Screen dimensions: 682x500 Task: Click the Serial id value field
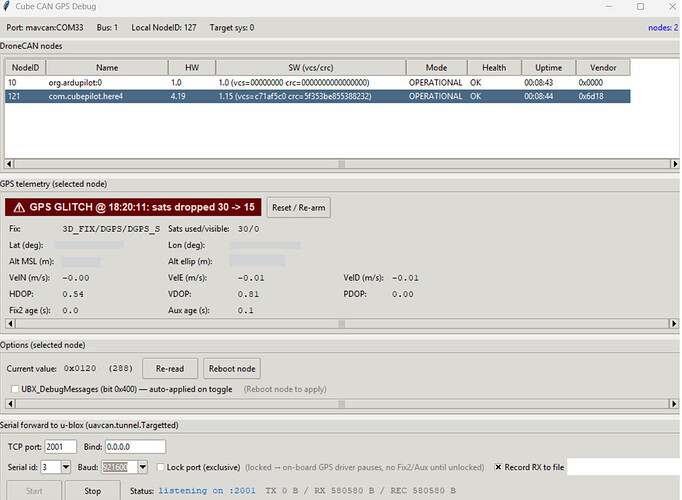51,467
